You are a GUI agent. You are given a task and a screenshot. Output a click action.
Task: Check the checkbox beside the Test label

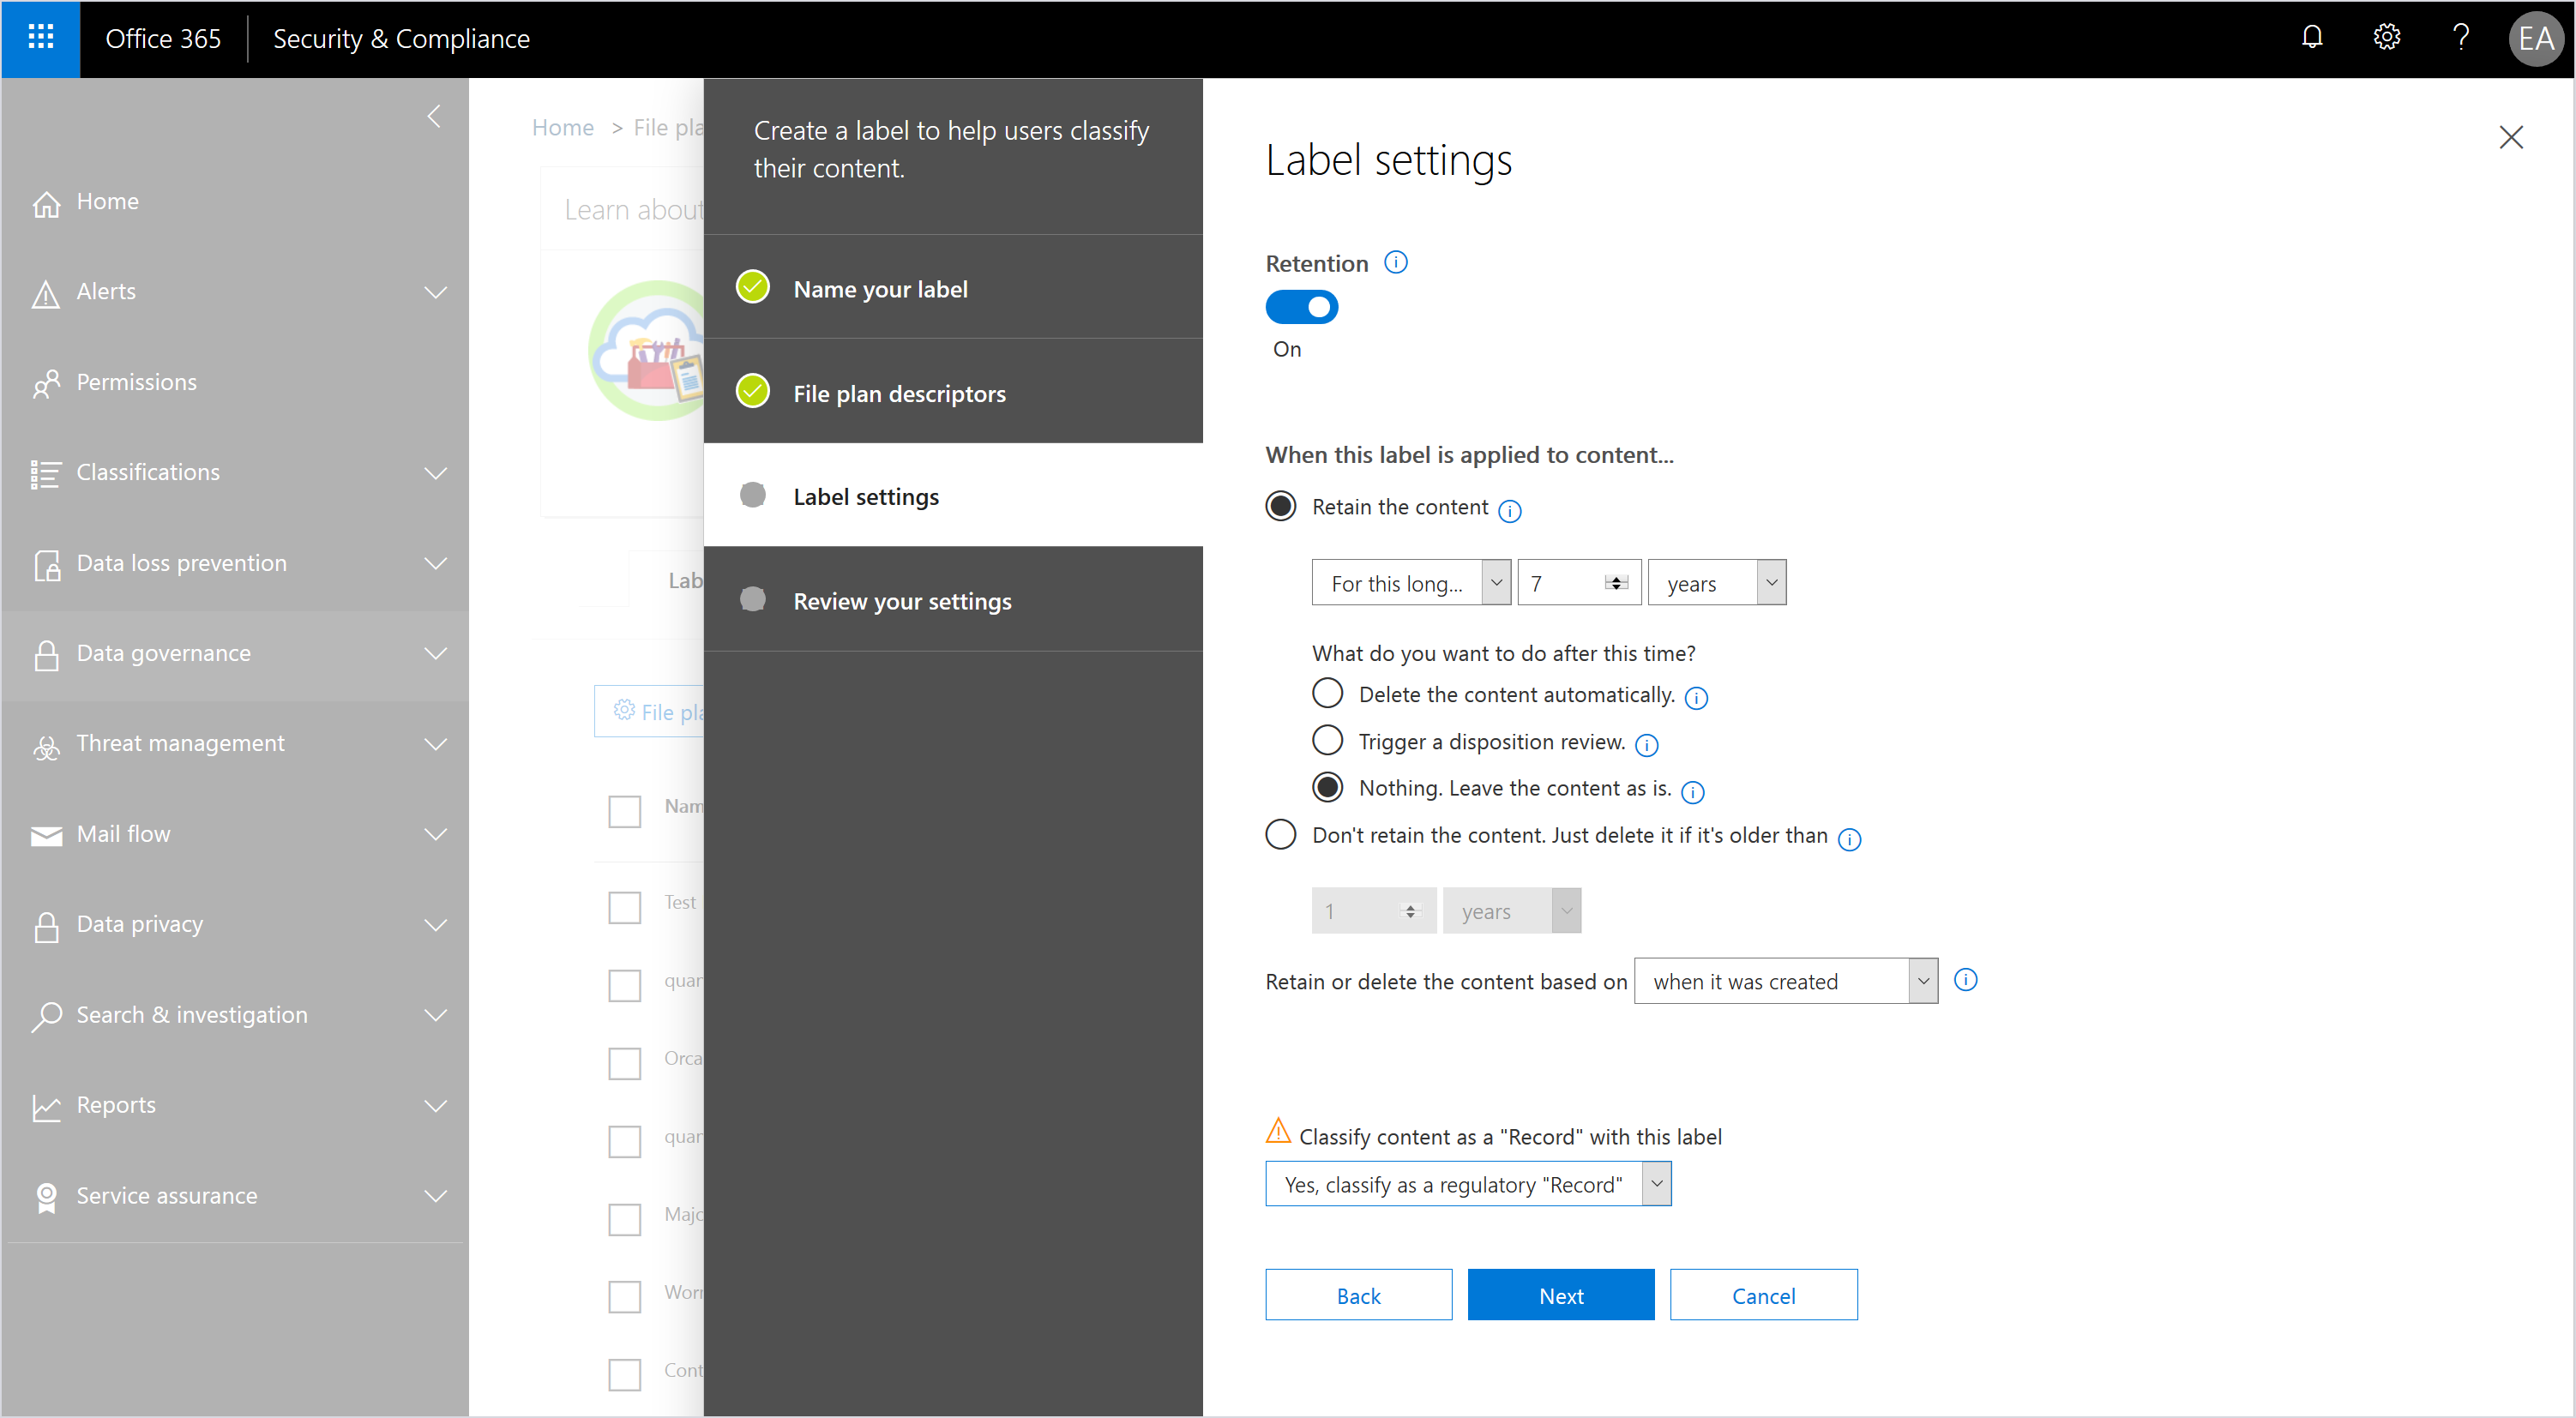tap(624, 908)
